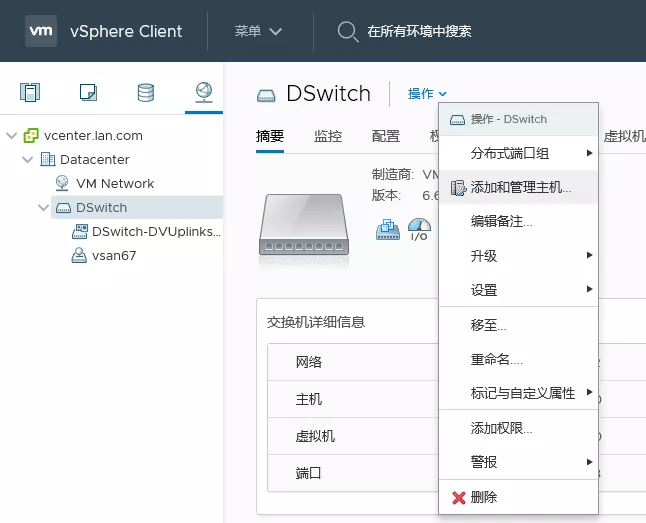This screenshot has height=523, width=646.
Task: Collapse the vcenter.lan.com tree node
Action: (x=12, y=136)
